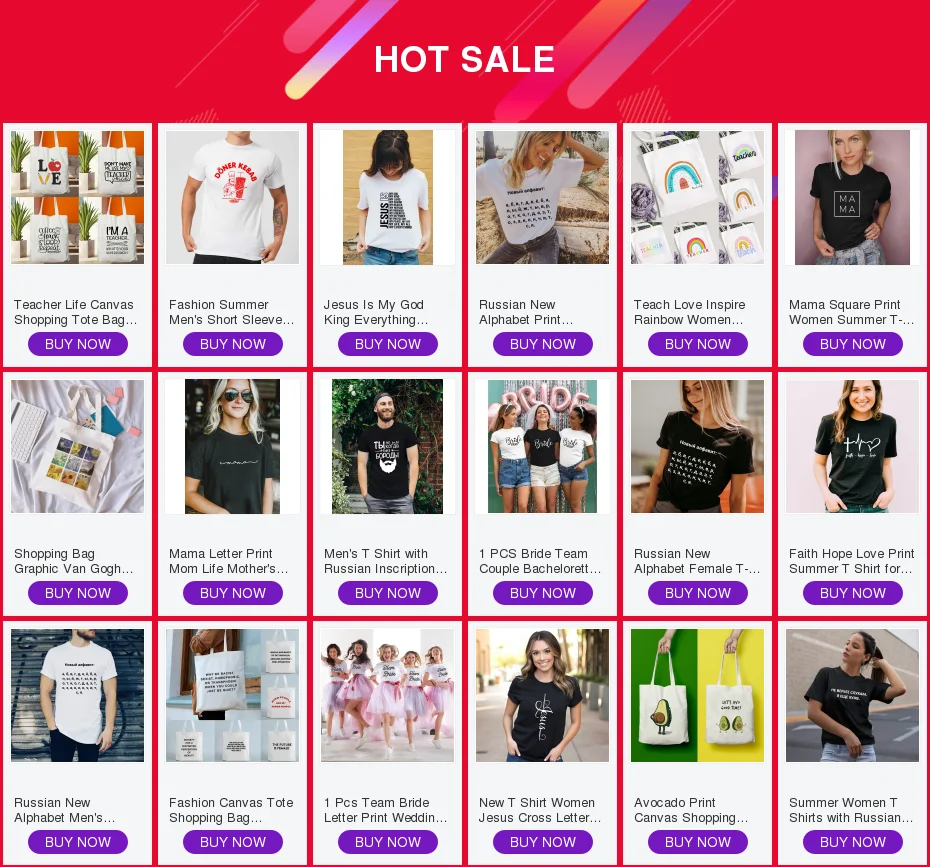
Task: View the Jesus Cross Letter women's shirt photo
Action: coord(542,696)
